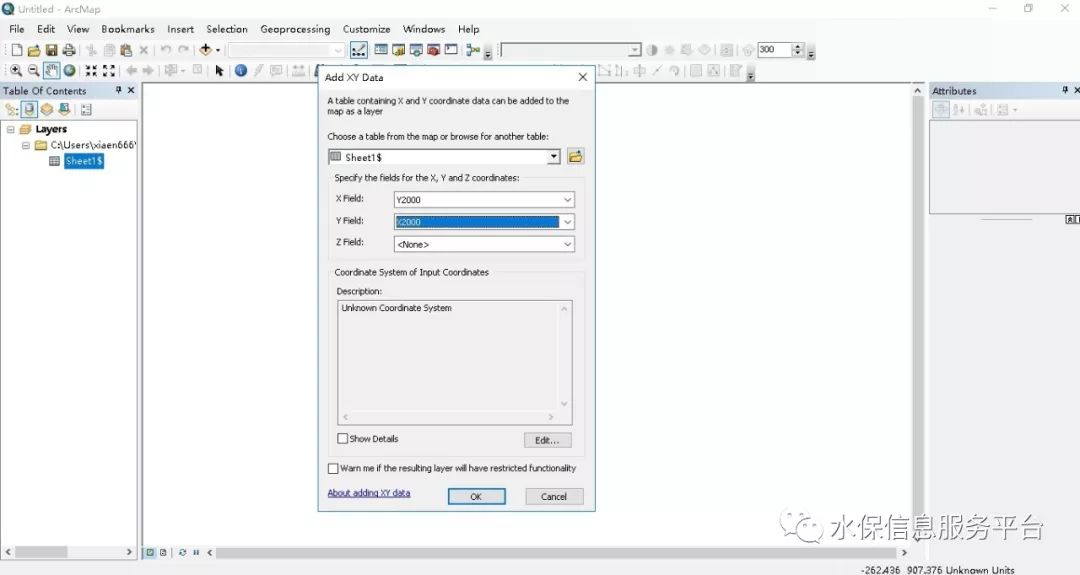Open the Catalog window icon
Viewport: 1080px width, 575px height.
click(x=398, y=50)
